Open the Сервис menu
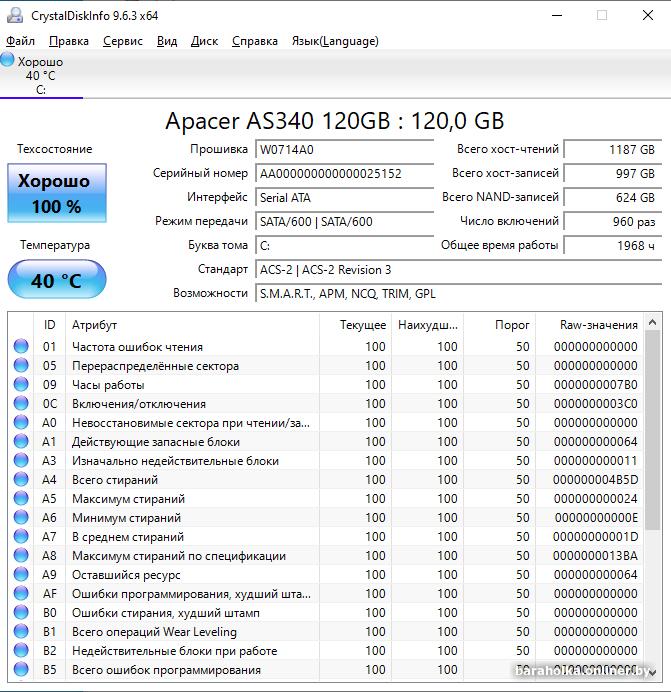 123,41
